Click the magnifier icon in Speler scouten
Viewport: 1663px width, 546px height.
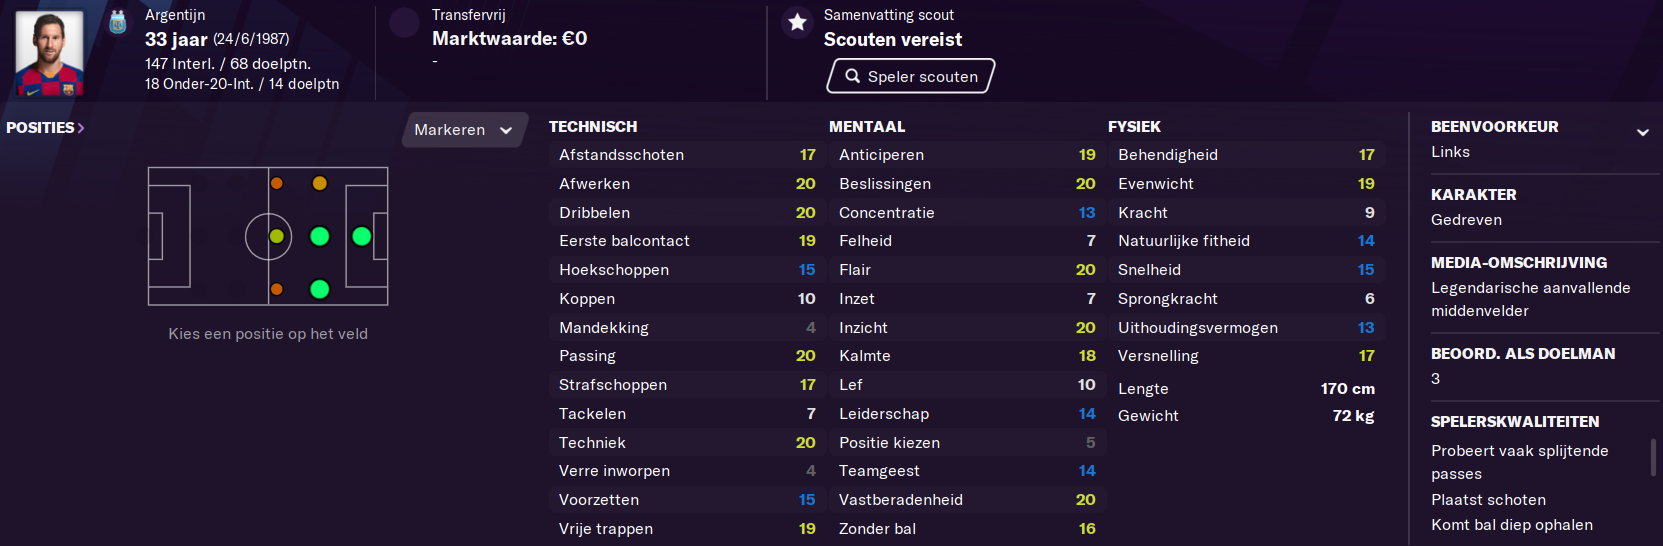(x=852, y=76)
